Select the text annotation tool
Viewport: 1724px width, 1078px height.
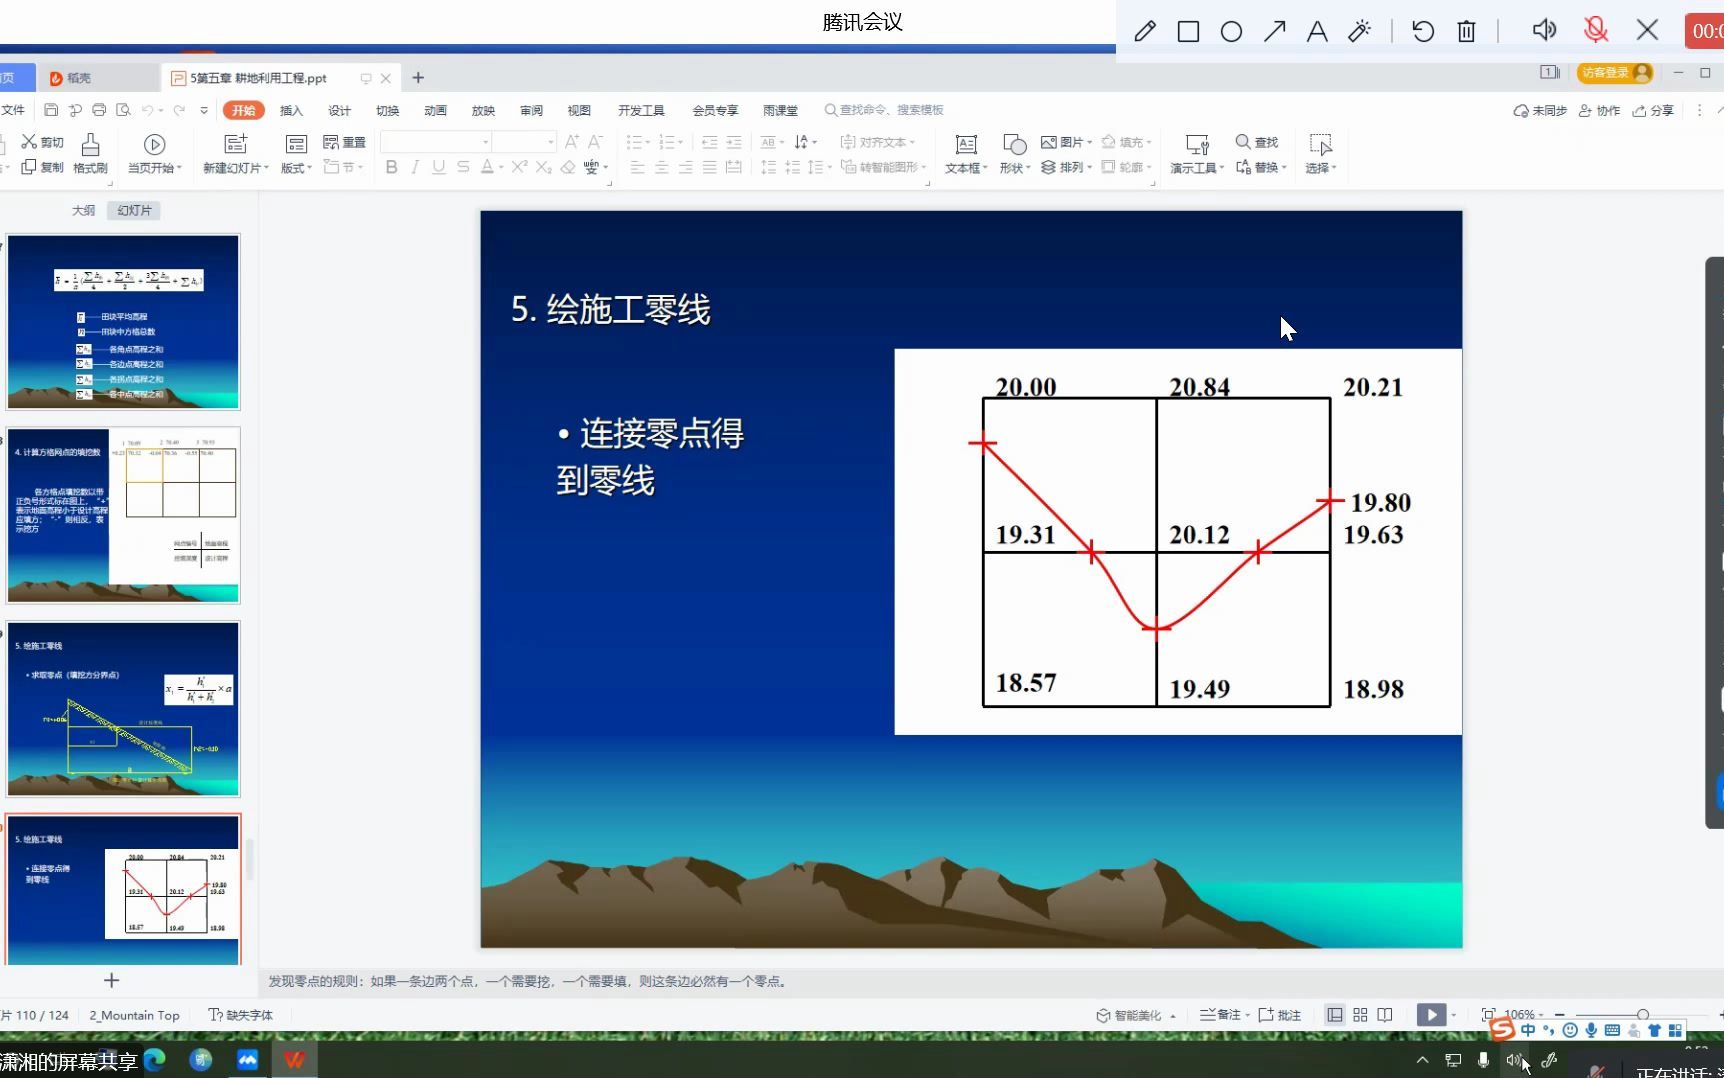coord(1317,31)
